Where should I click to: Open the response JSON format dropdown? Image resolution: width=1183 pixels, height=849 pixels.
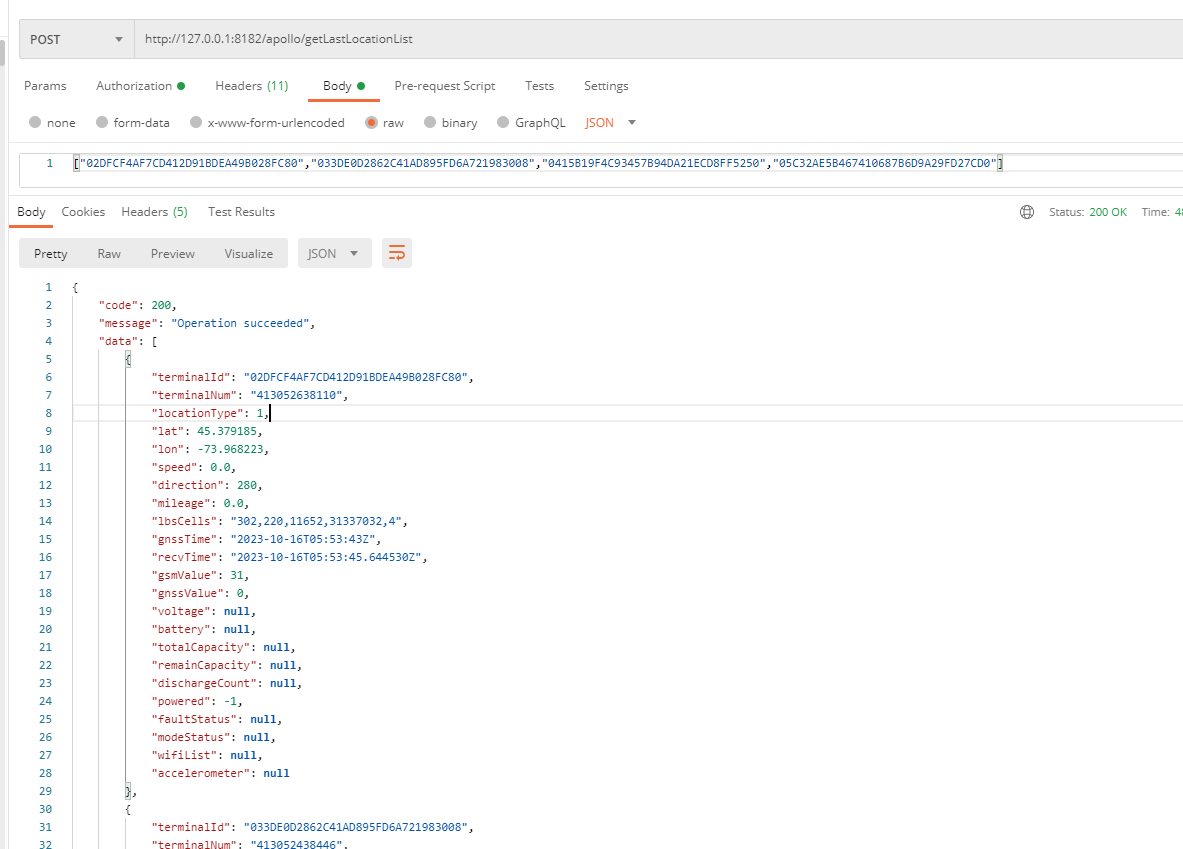pyautogui.click(x=334, y=253)
